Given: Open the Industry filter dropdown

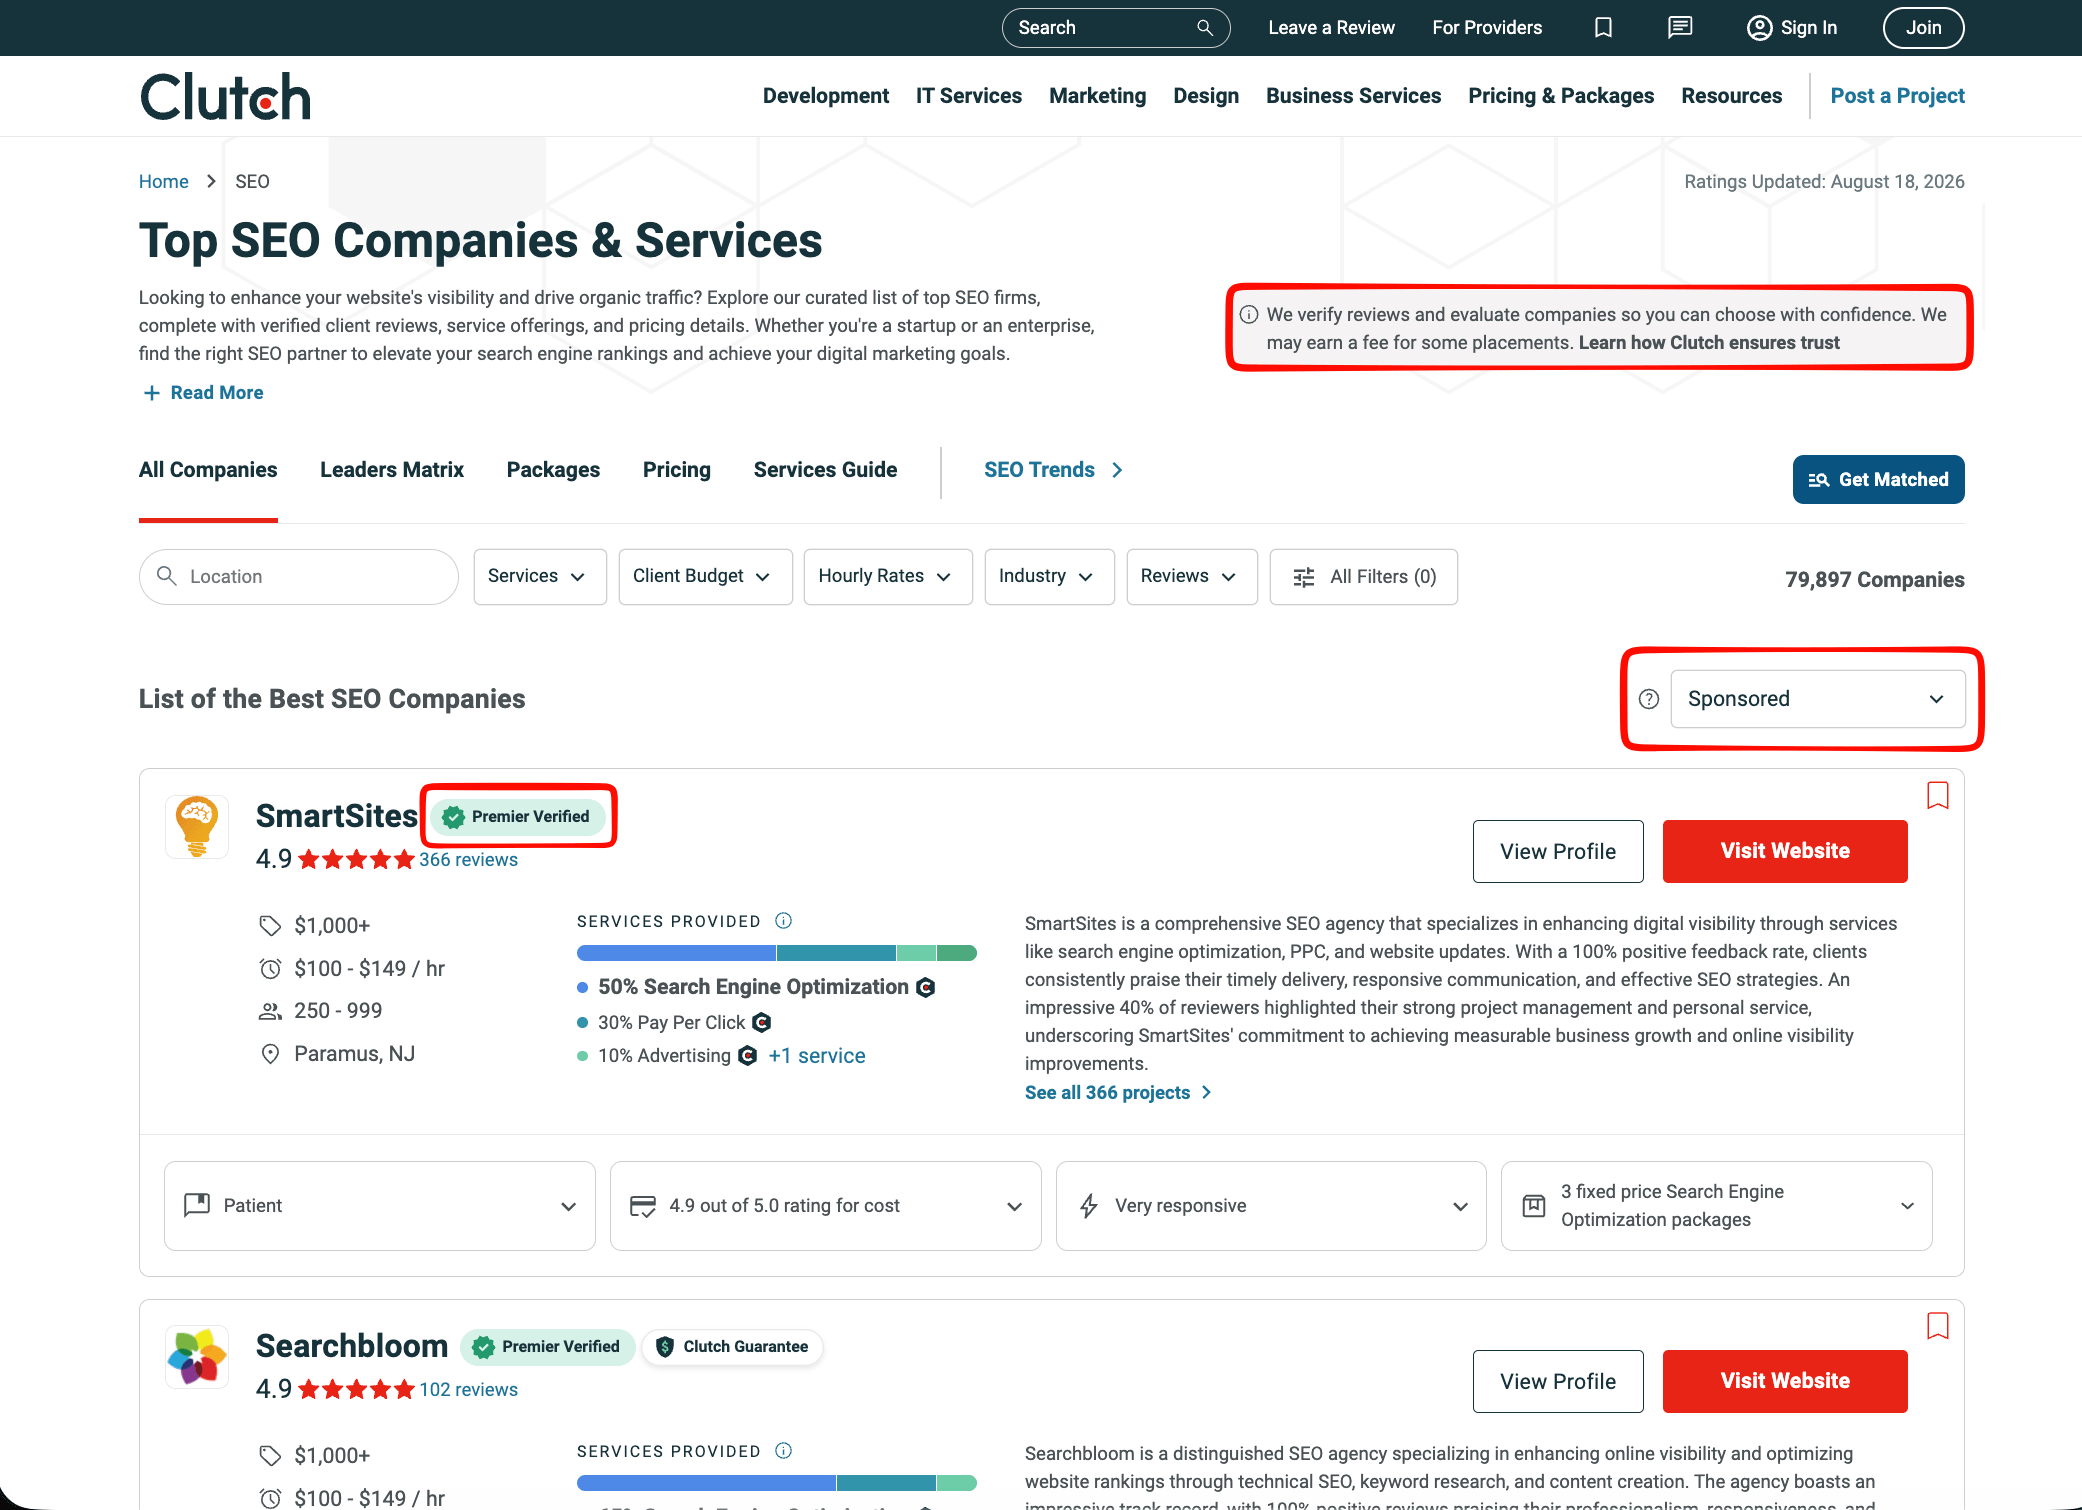Looking at the screenshot, I should 1049,577.
